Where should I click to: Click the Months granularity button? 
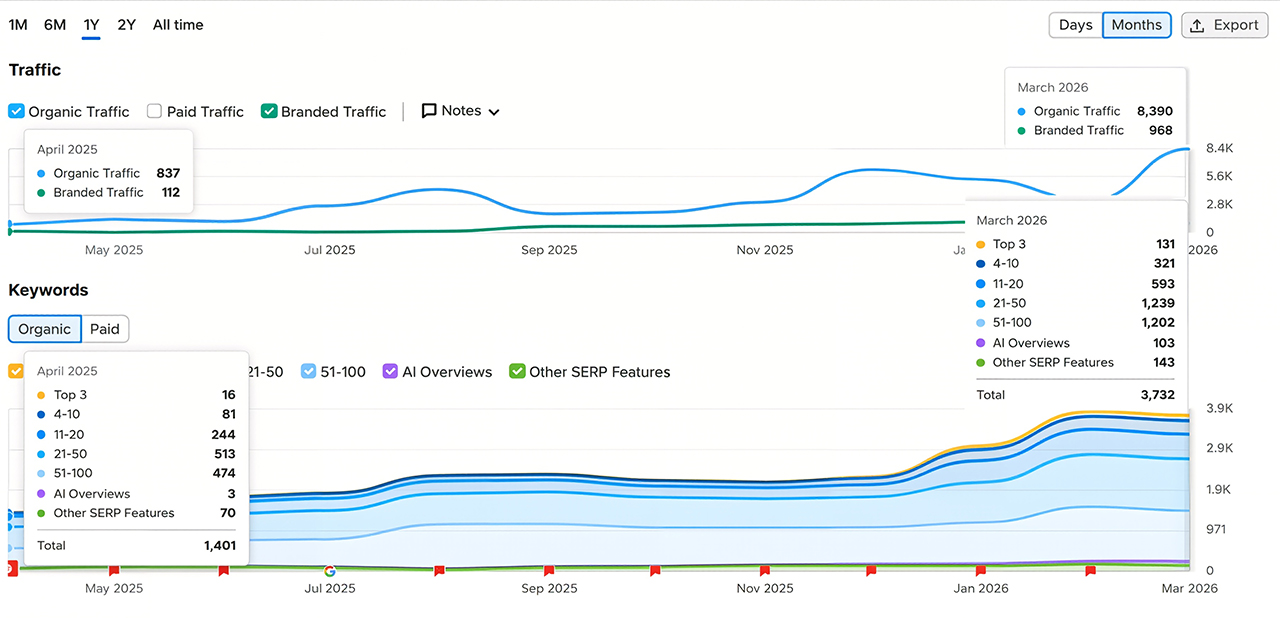point(1136,26)
